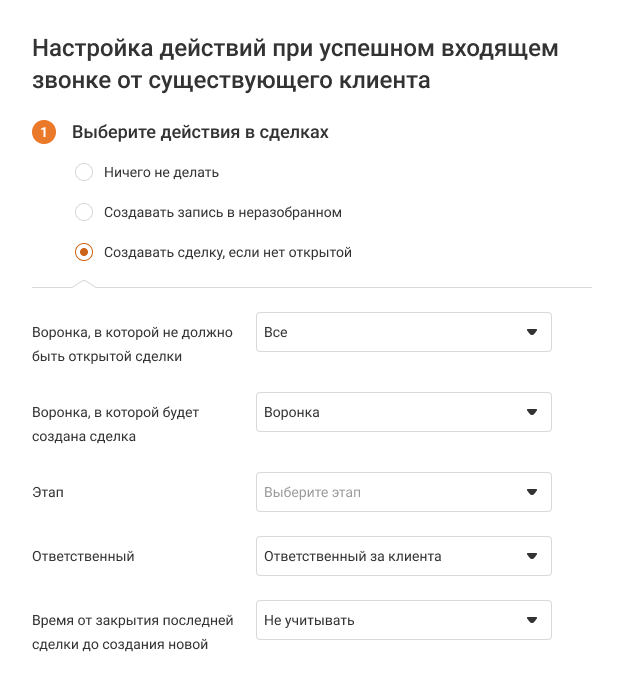Click the 'Этап' field label
The width and height of the screenshot is (624, 688).
48,492
